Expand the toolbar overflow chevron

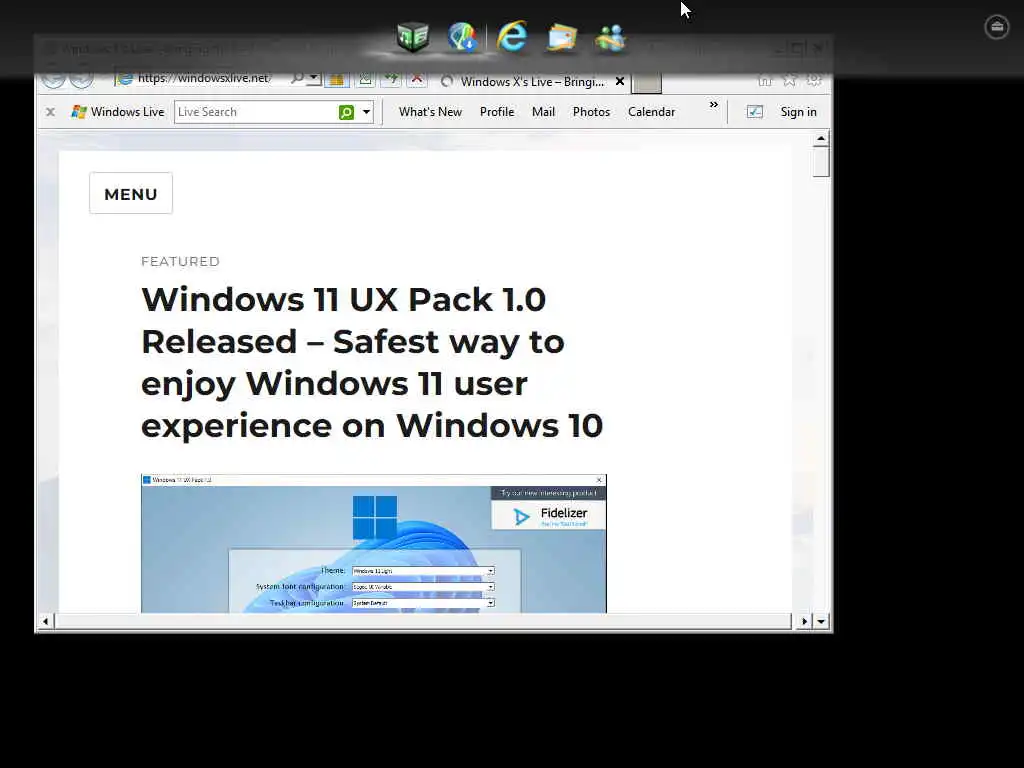click(714, 104)
